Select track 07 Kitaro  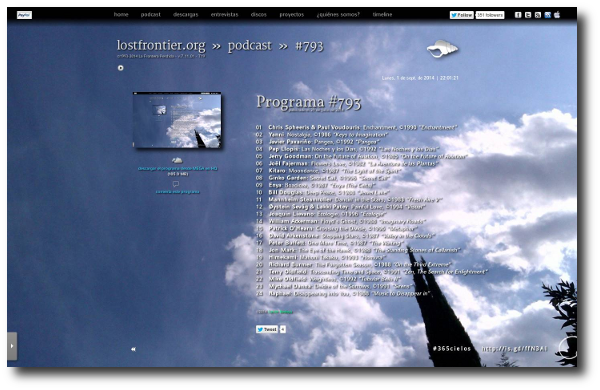coord(328,171)
